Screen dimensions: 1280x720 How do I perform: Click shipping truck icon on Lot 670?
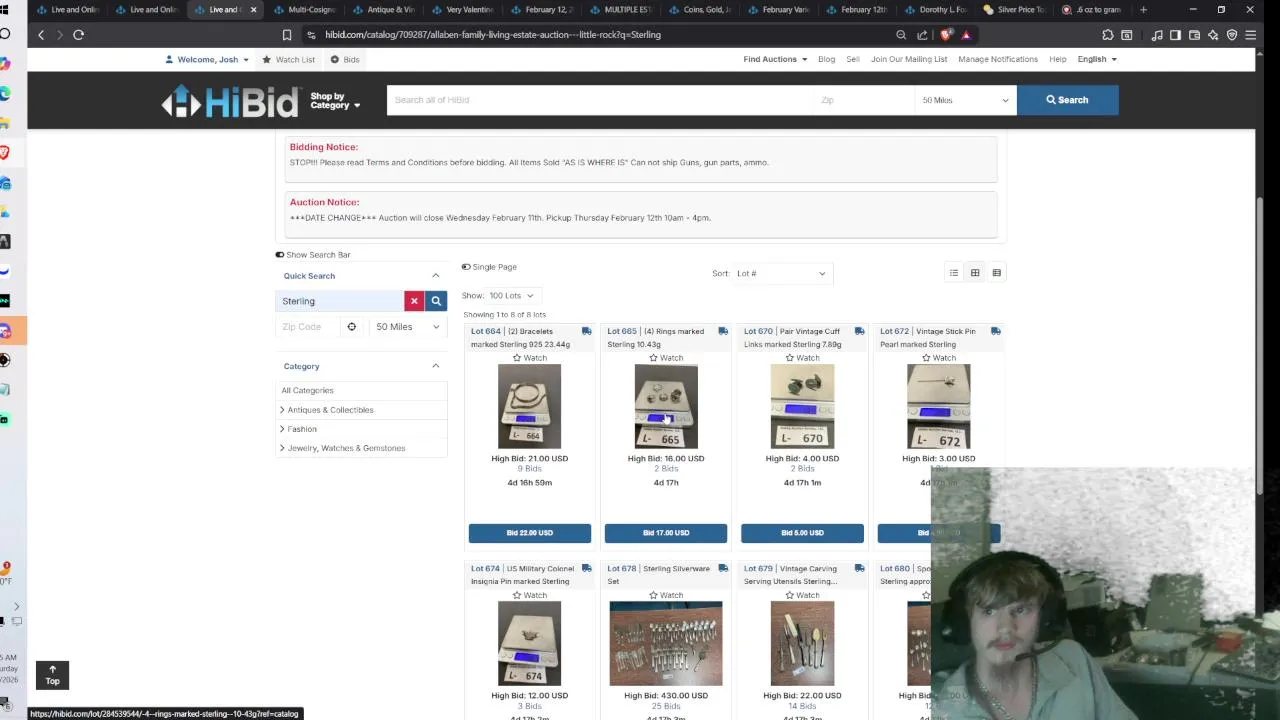pyautogui.click(x=859, y=331)
